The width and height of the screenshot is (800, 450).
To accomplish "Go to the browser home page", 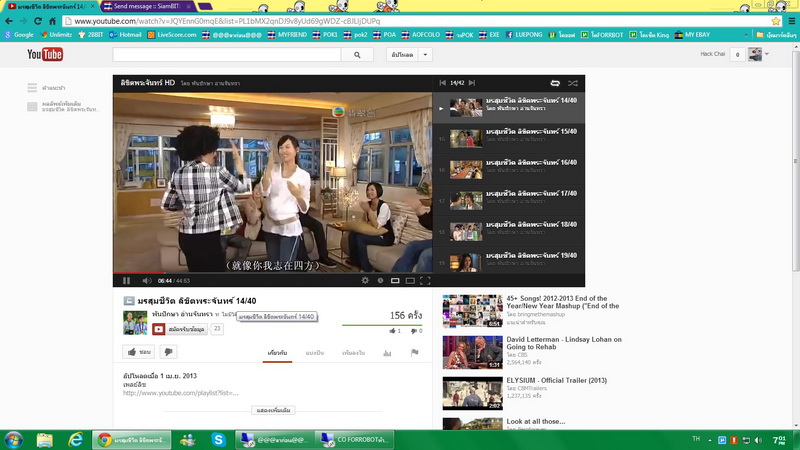I will [53, 21].
